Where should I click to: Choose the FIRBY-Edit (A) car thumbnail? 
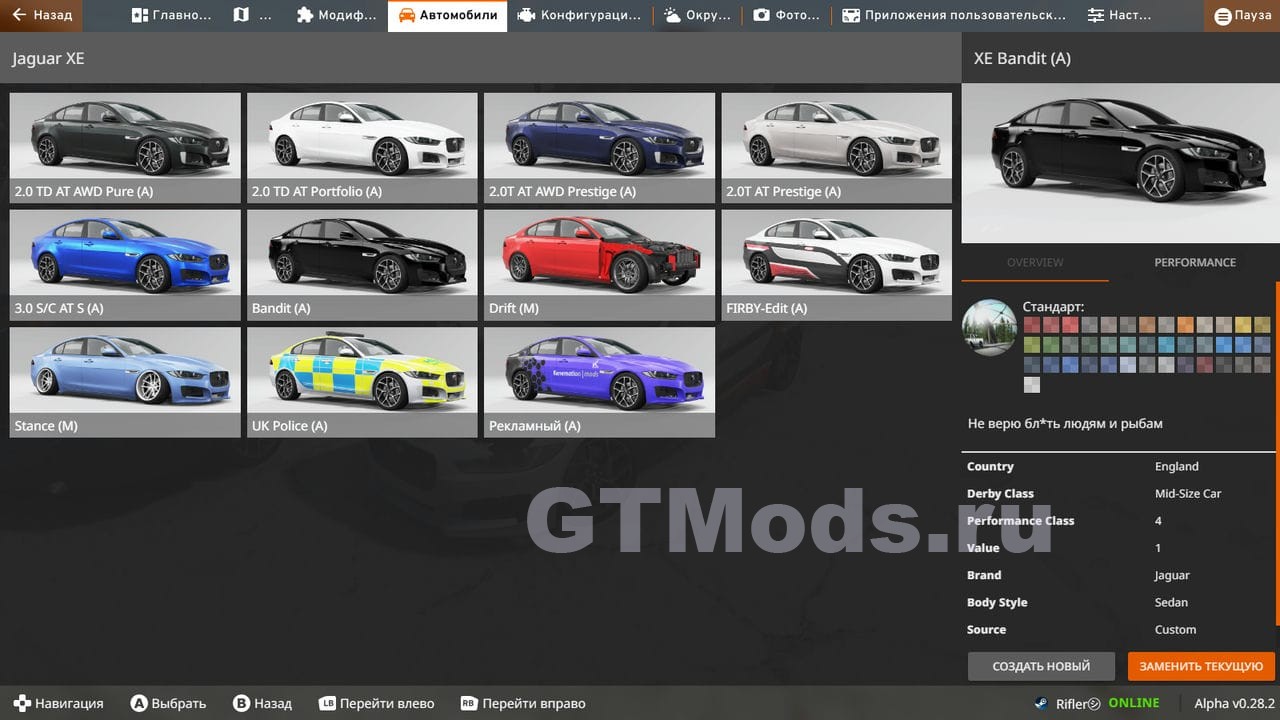tap(836, 264)
